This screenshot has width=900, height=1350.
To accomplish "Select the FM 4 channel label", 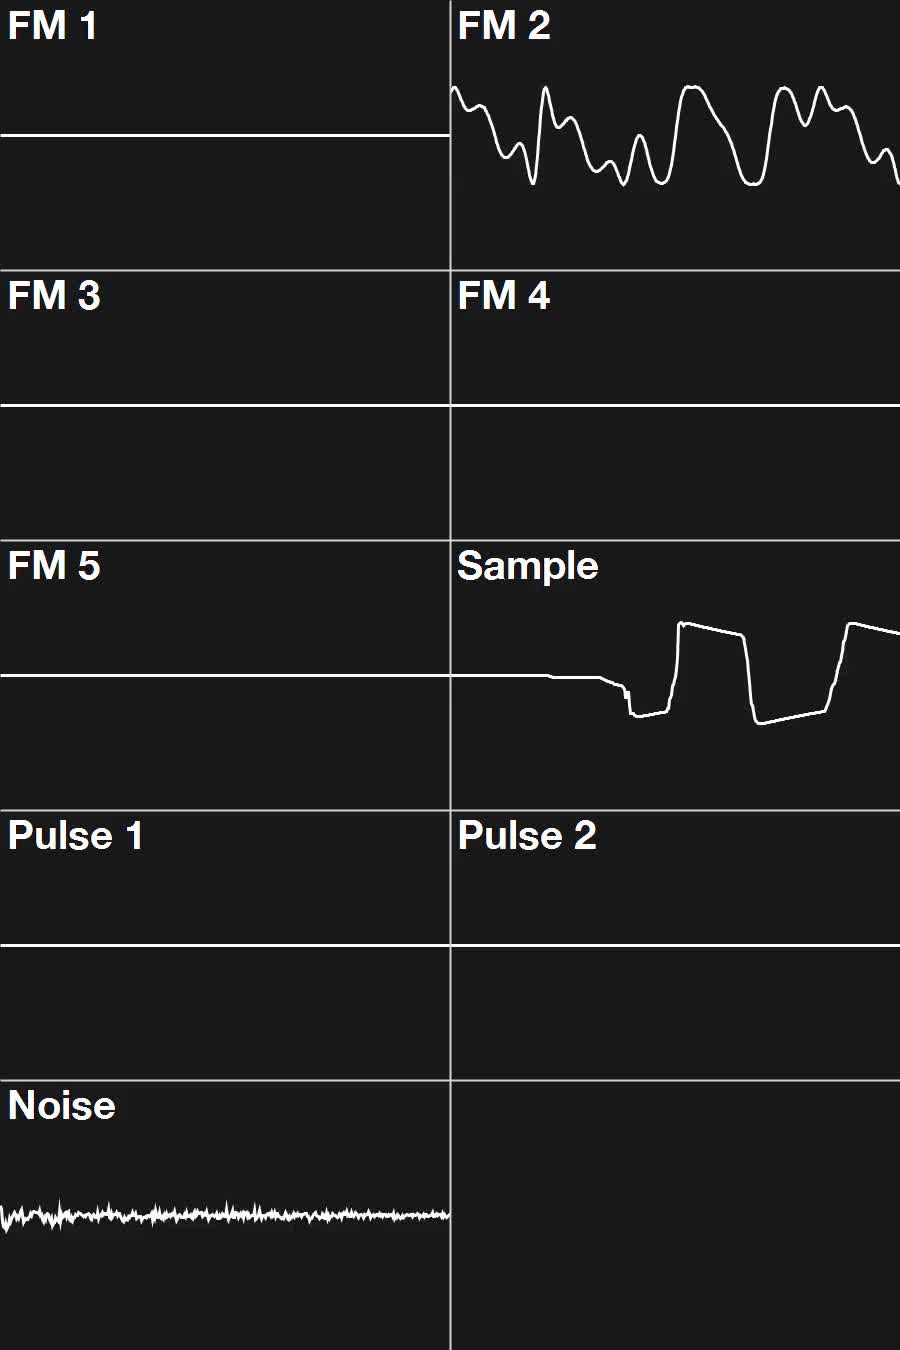I will pos(503,296).
